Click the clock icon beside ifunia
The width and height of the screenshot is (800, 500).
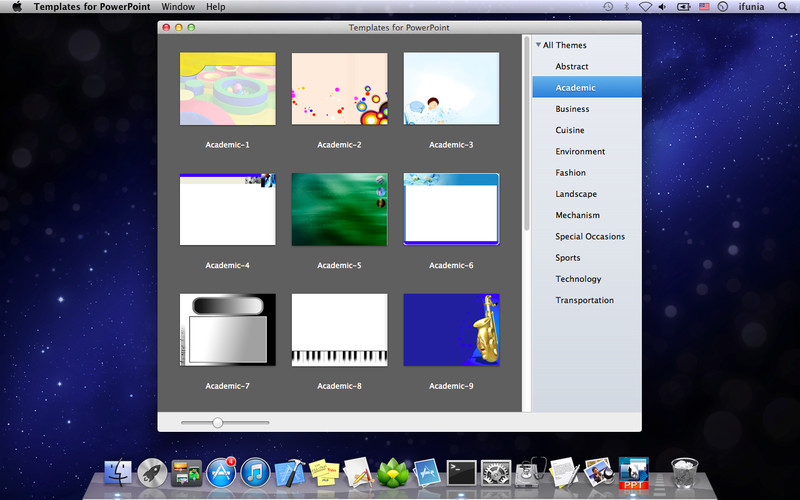point(722,7)
